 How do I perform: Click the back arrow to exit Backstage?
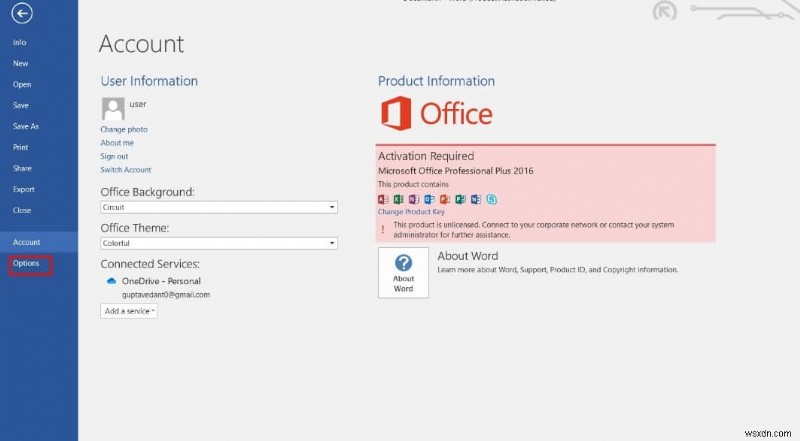22,13
